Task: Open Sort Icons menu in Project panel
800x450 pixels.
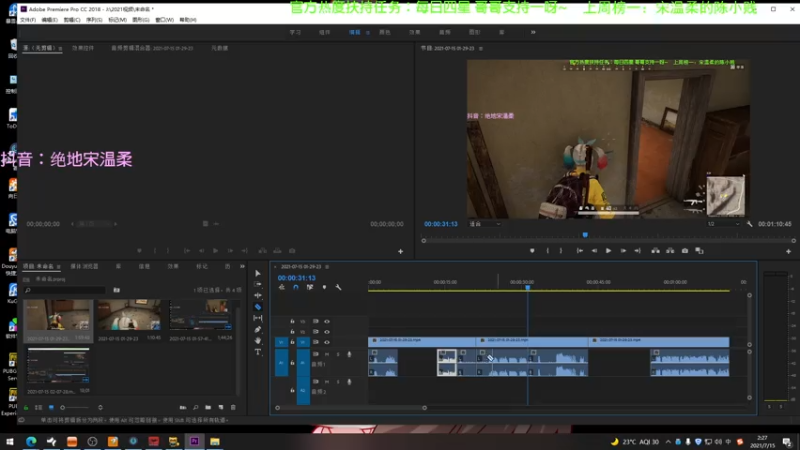Action: 101,408
